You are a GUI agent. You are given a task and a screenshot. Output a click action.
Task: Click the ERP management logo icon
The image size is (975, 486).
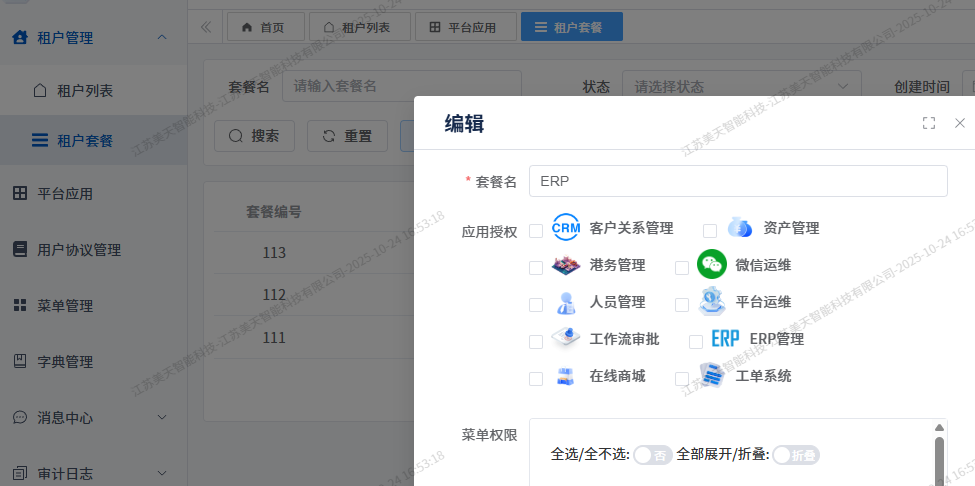pos(725,339)
